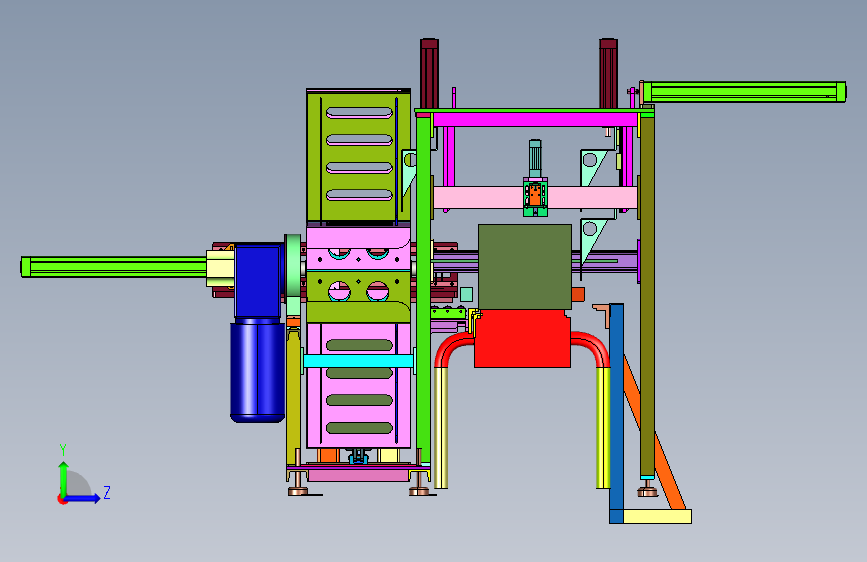Screen dimensions: 867x562
Task: Click the small teal motor on pink beam
Action: click(x=535, y=158)
